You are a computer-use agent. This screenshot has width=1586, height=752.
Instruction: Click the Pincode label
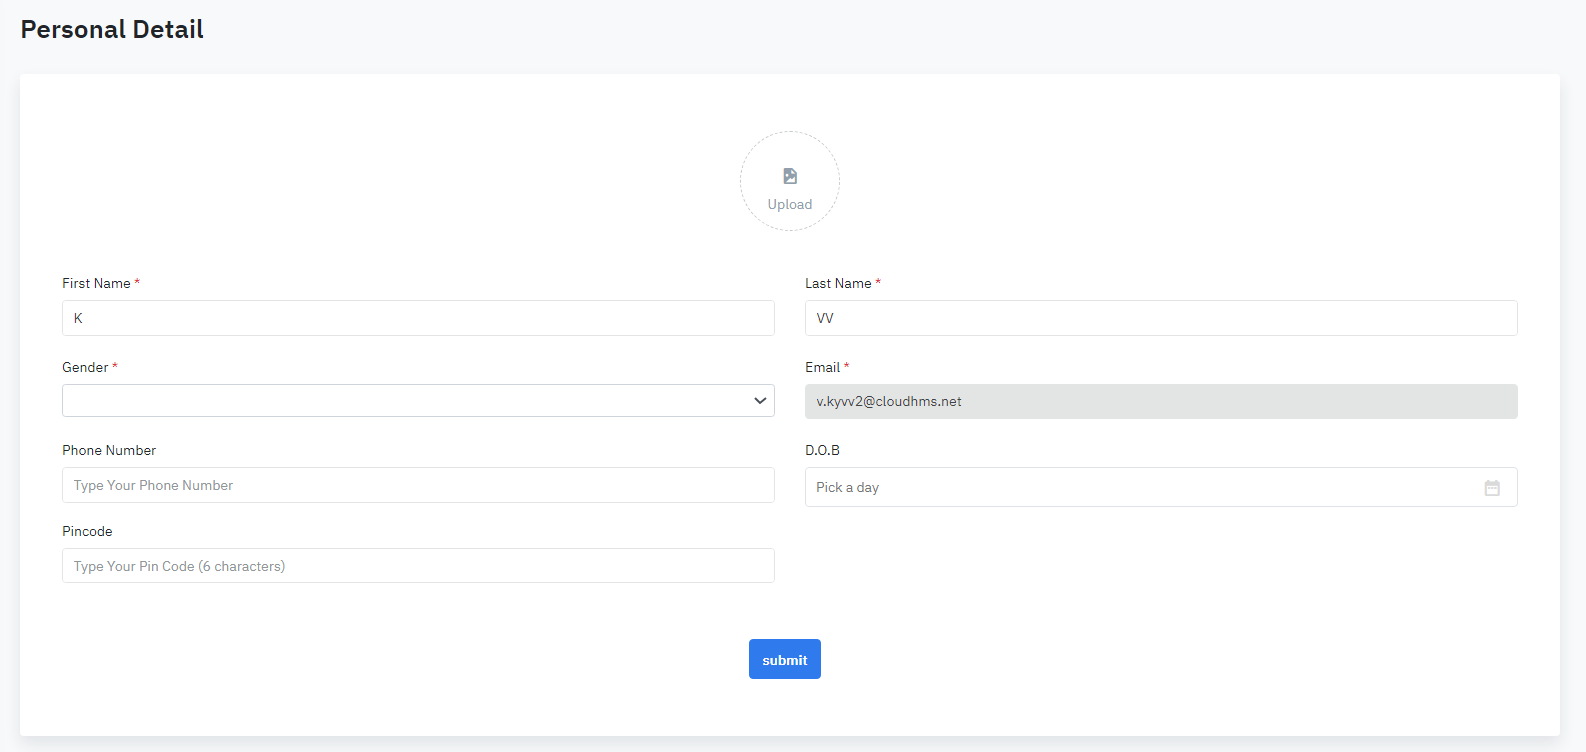coord(87,531)
